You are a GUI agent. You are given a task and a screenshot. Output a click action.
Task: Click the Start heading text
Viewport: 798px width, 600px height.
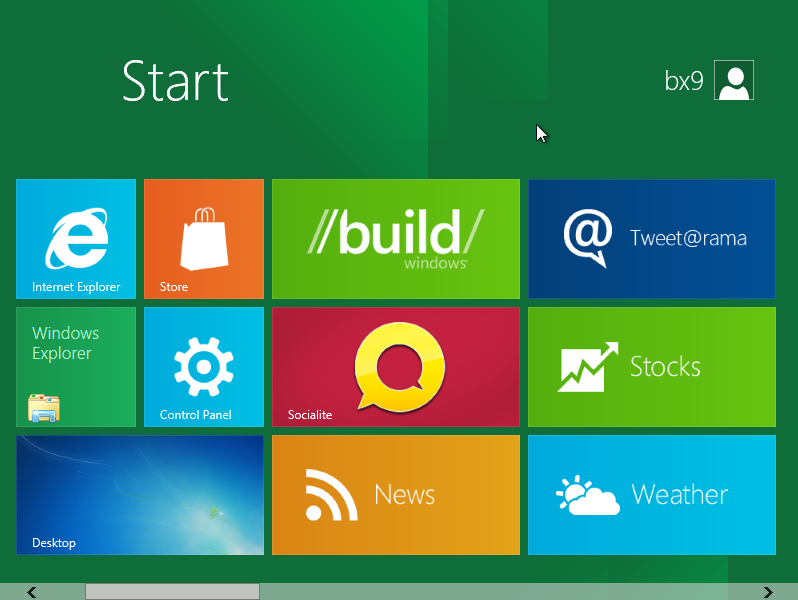[x=176, y=81]
